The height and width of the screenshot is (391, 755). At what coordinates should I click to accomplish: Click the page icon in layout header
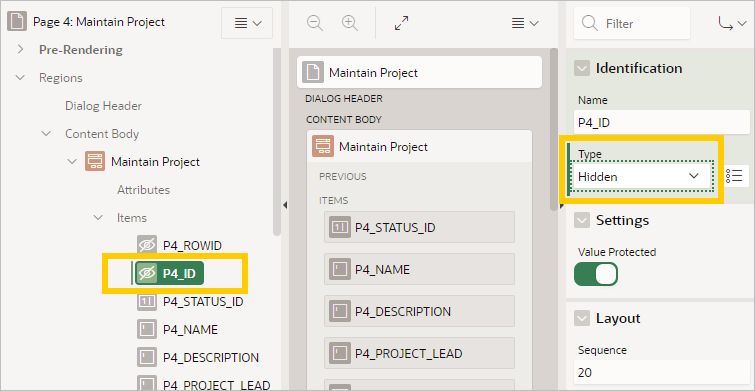tap(313, 73)
